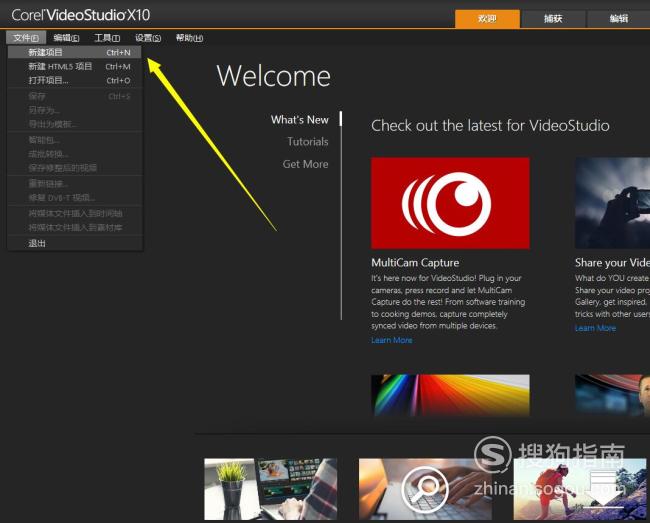The width and height of the screenshot is (650, 523).
Task: Open the rainbow color spectrum thumbnail
Action: [450, 395]
